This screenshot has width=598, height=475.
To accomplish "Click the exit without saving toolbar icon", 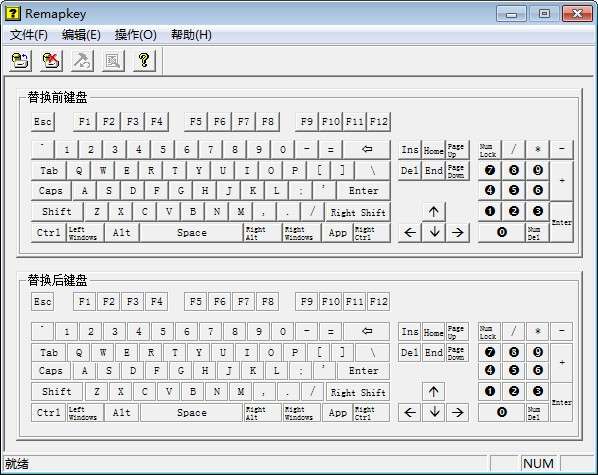I will coord(51,60).
